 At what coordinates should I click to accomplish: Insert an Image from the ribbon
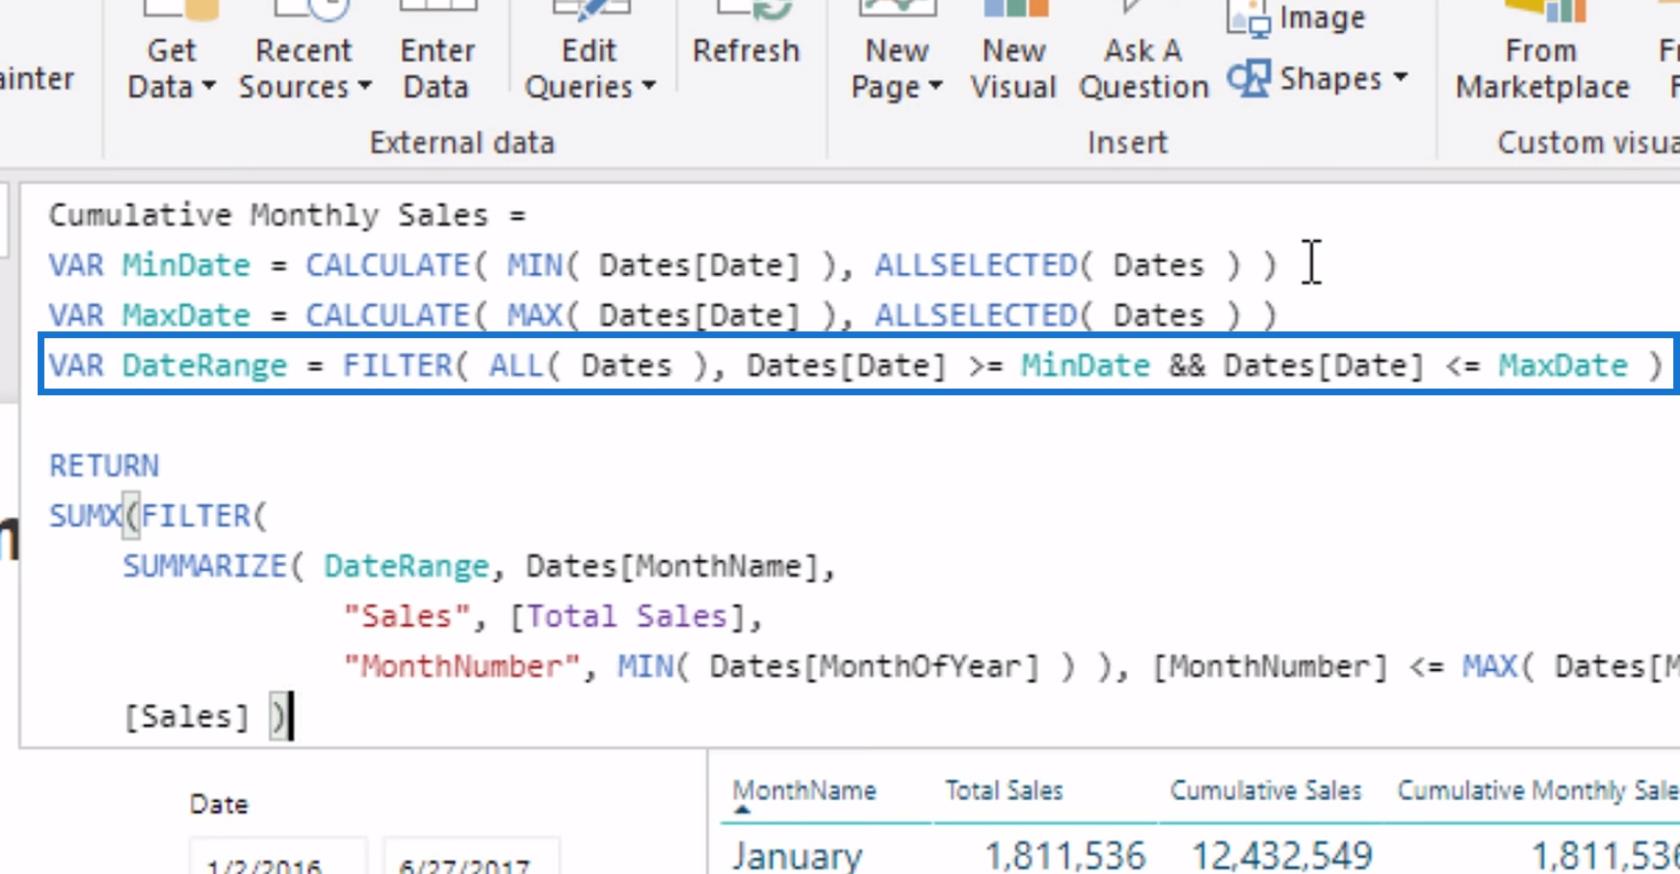click(x=1296, y=19)
